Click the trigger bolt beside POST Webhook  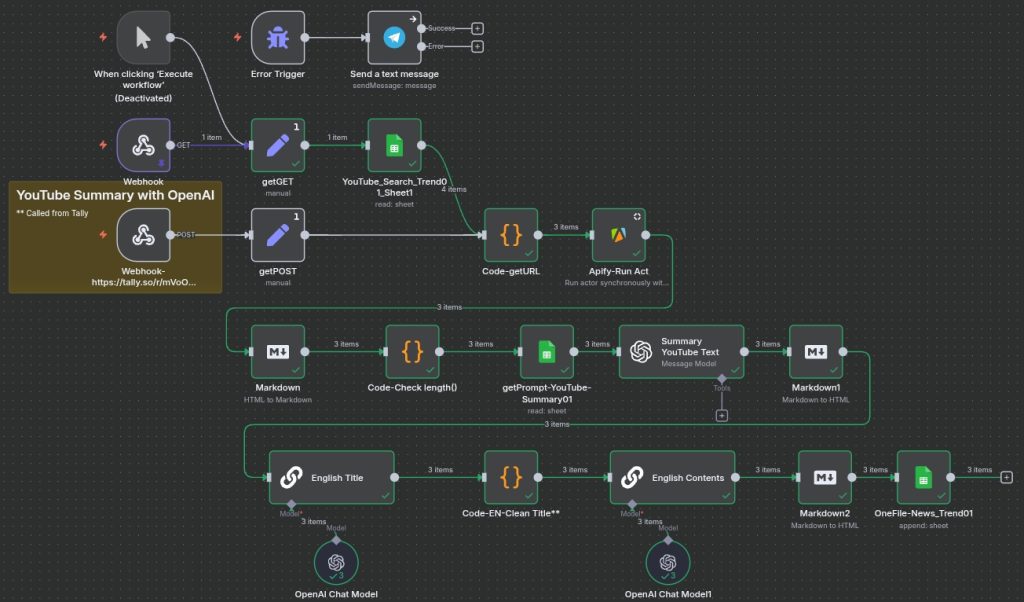click(x=103, y=235)
